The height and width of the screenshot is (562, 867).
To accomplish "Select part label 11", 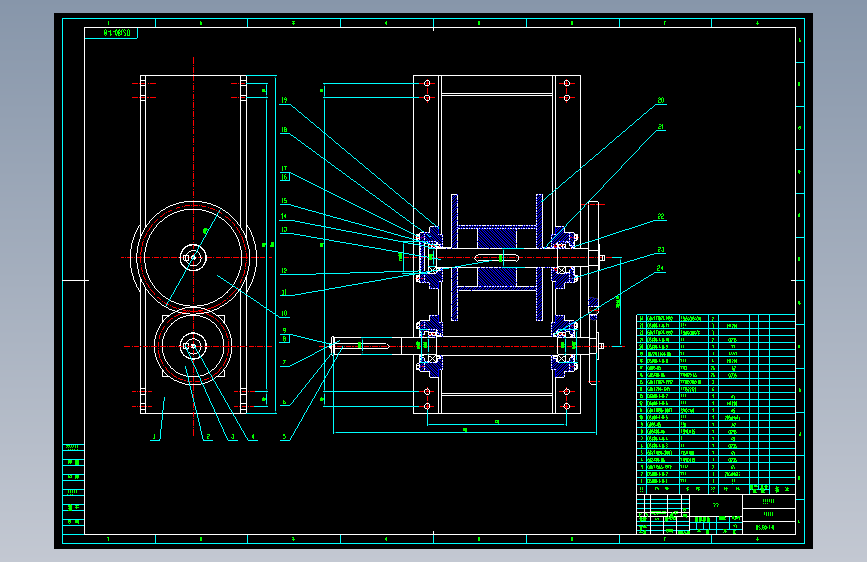I will [284, 293].
